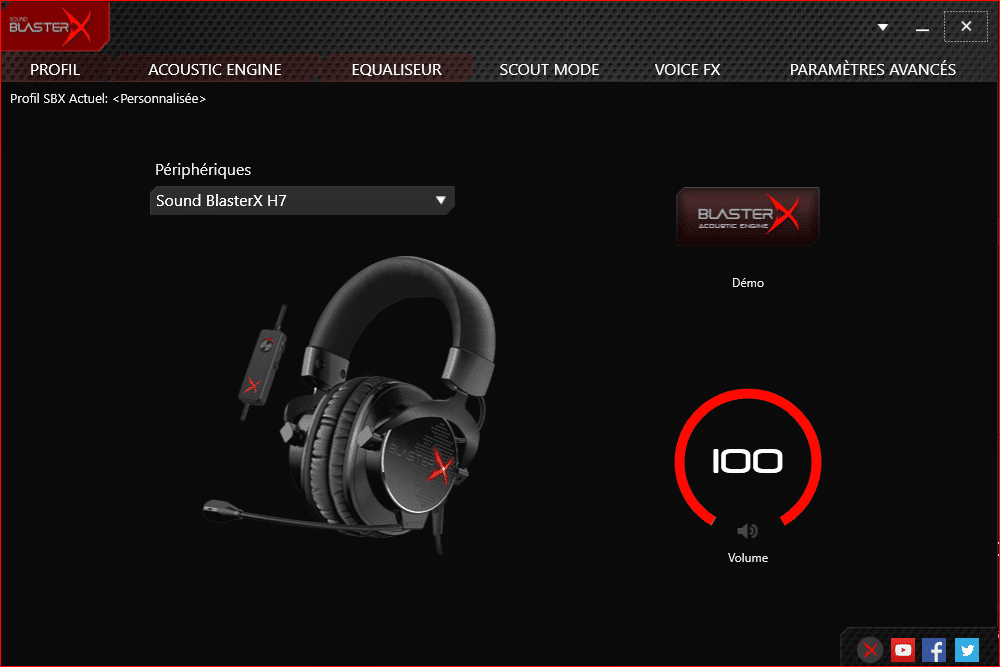The width and height of the screenshot is (1000, 667).
Task: Switch to the ACOUSTIC ENGINE tab
Action: pyautogui.click(x=215, y=70)
